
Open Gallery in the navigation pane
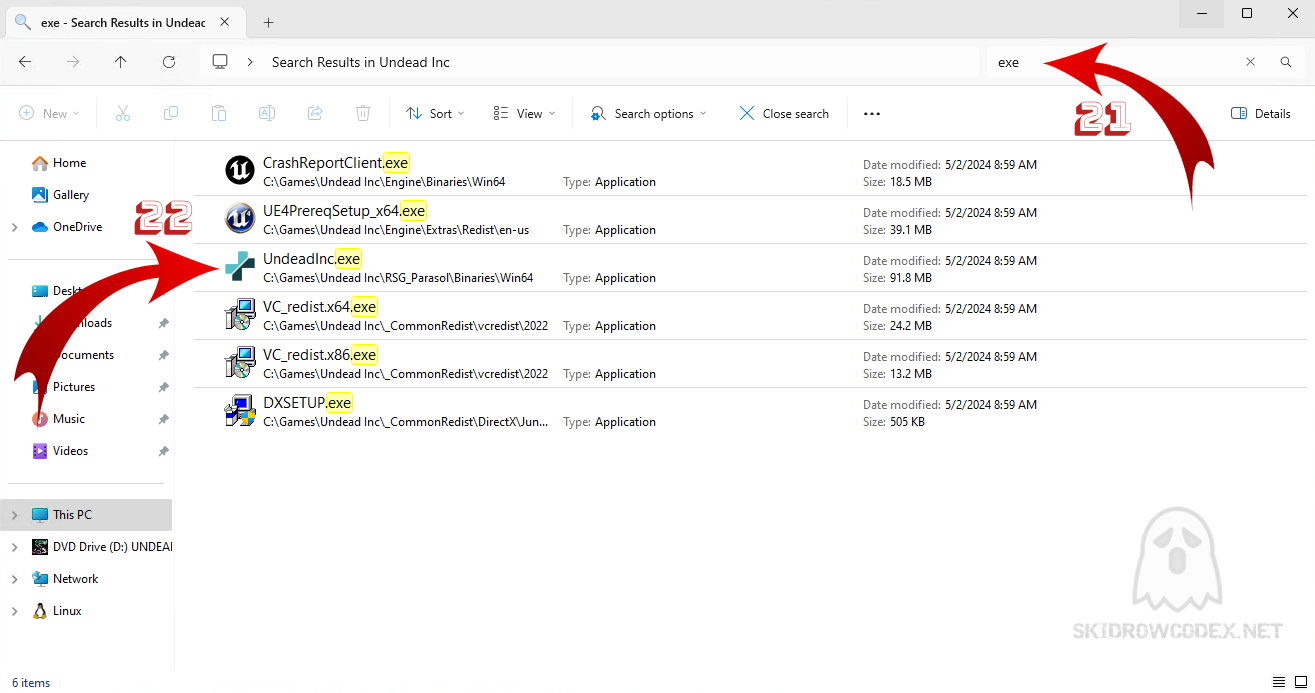71,195
